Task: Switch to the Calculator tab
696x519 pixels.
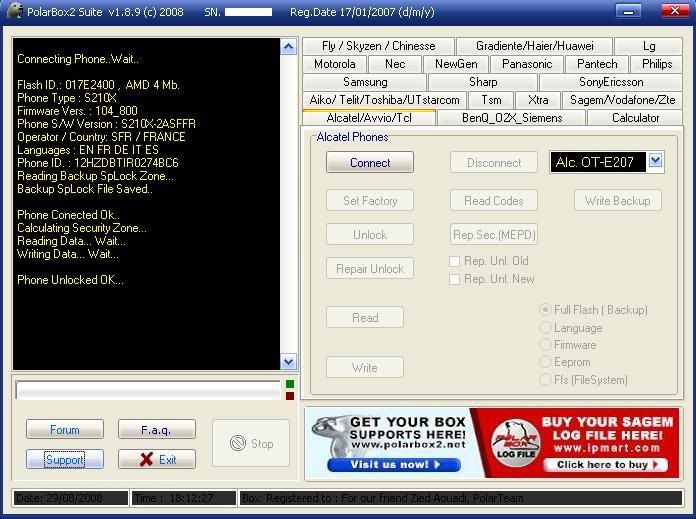Action: pos(635,118)
